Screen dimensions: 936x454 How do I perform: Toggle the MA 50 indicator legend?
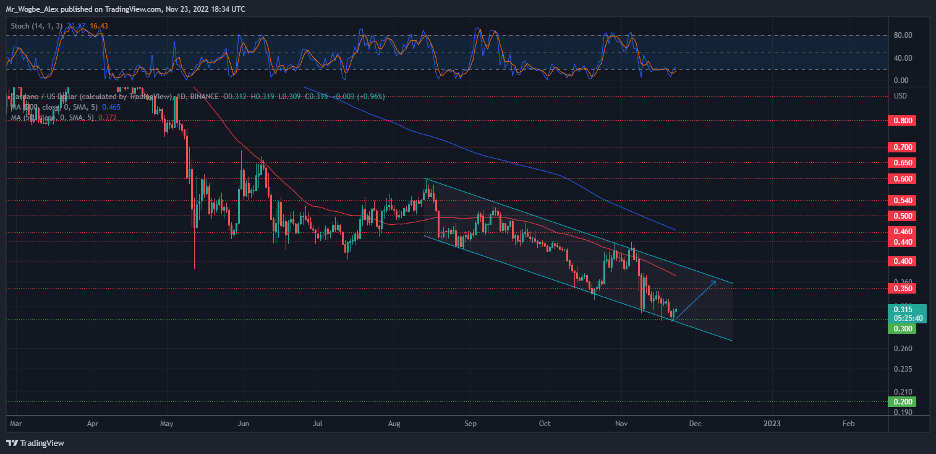60,117
